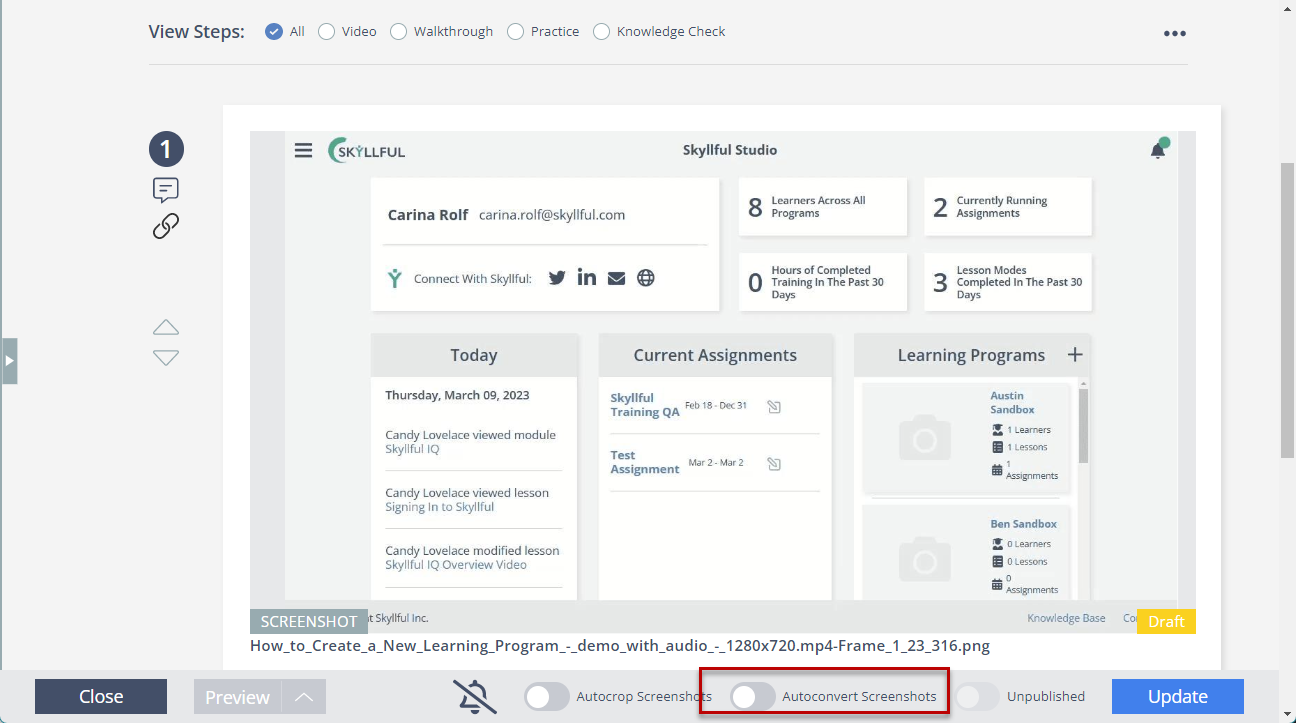
Task: Select the All view steps radio button
Action: tap(274, 32)
